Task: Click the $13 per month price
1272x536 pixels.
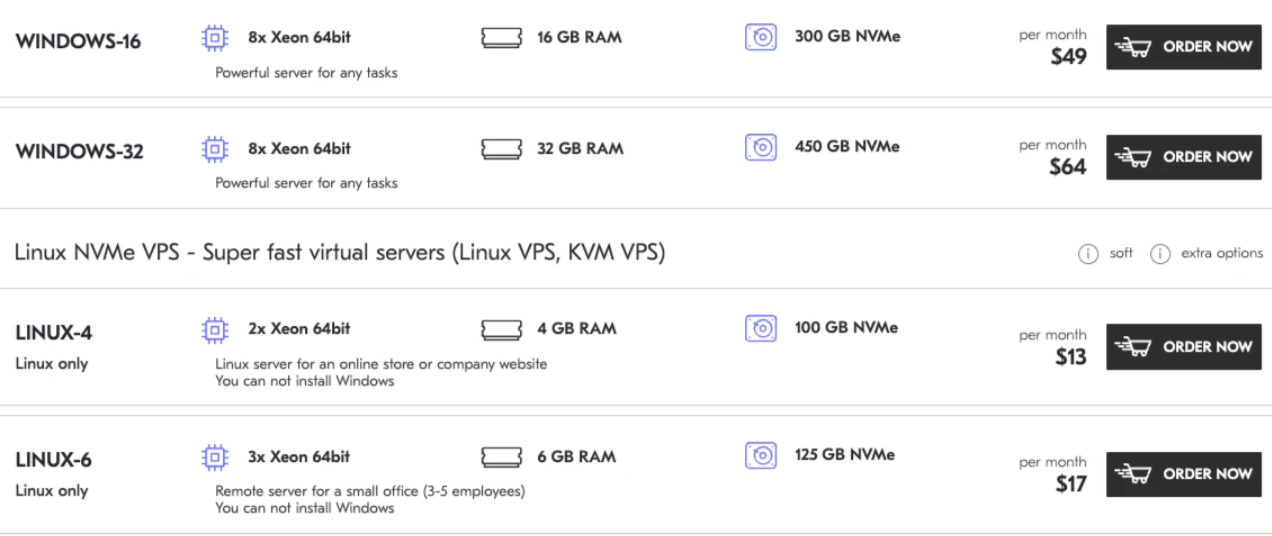Action: point(1070,357)
